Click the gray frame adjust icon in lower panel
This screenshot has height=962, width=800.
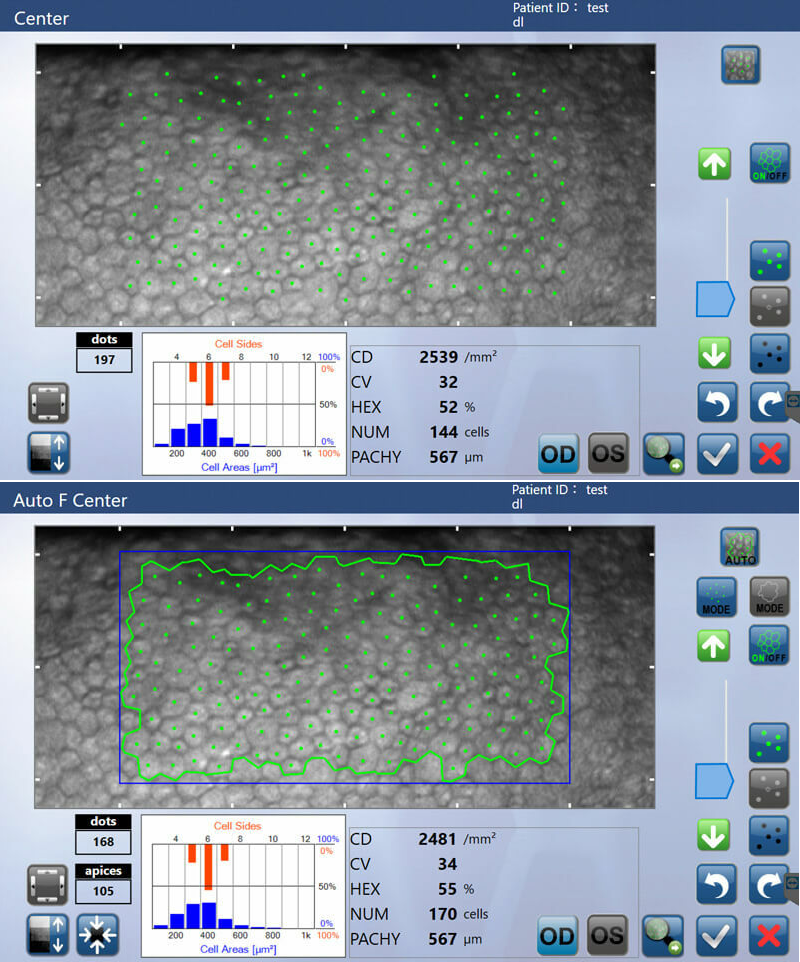[48, 885]
